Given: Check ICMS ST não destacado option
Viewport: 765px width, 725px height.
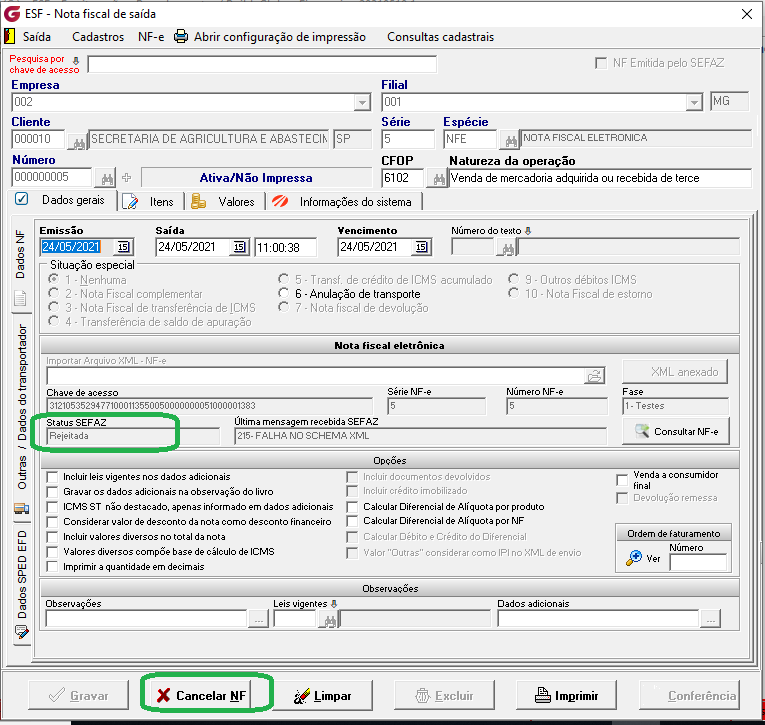Looking at the screenshot, I should click(x=52, y=507).
